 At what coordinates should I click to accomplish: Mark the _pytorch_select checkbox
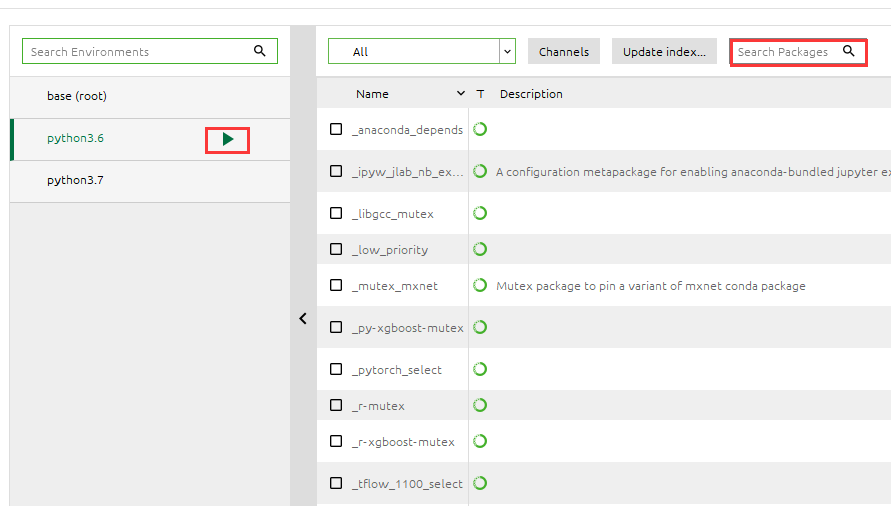(336, 369)
